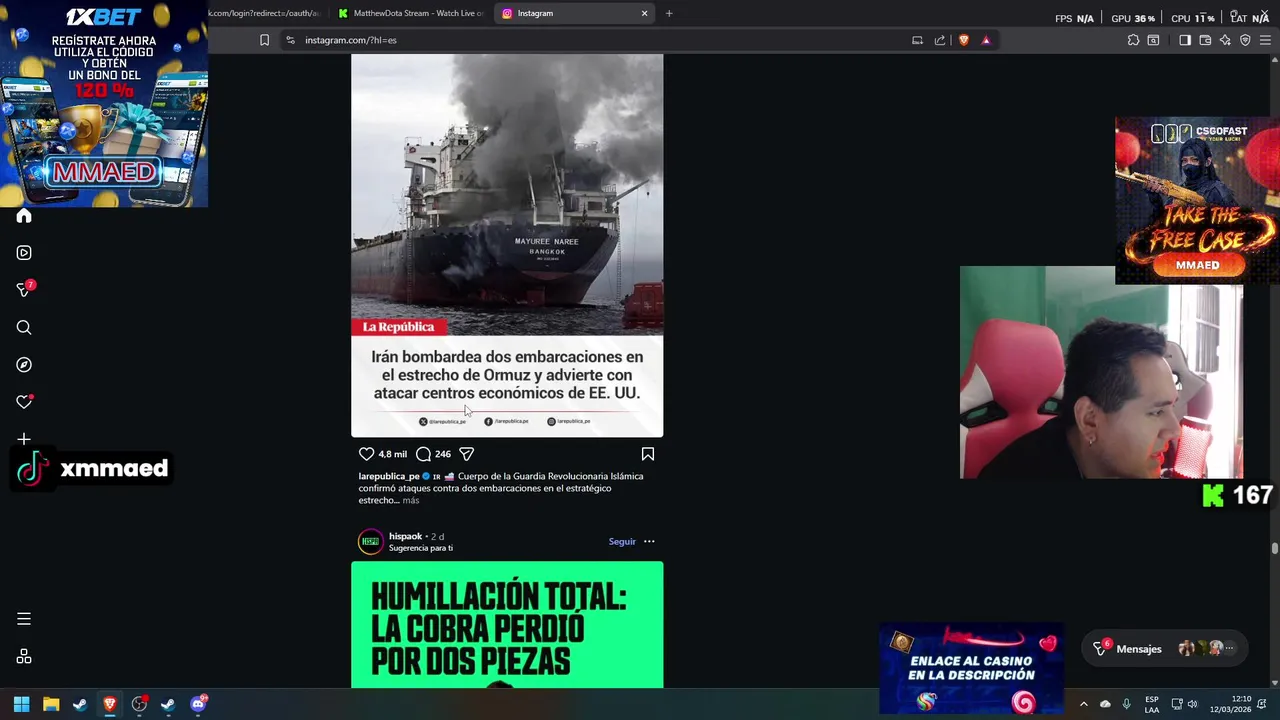Go to Instagram Home in sidebar
The height and width of the screenshot is (720, 1280).
click(x=24, y=216)
